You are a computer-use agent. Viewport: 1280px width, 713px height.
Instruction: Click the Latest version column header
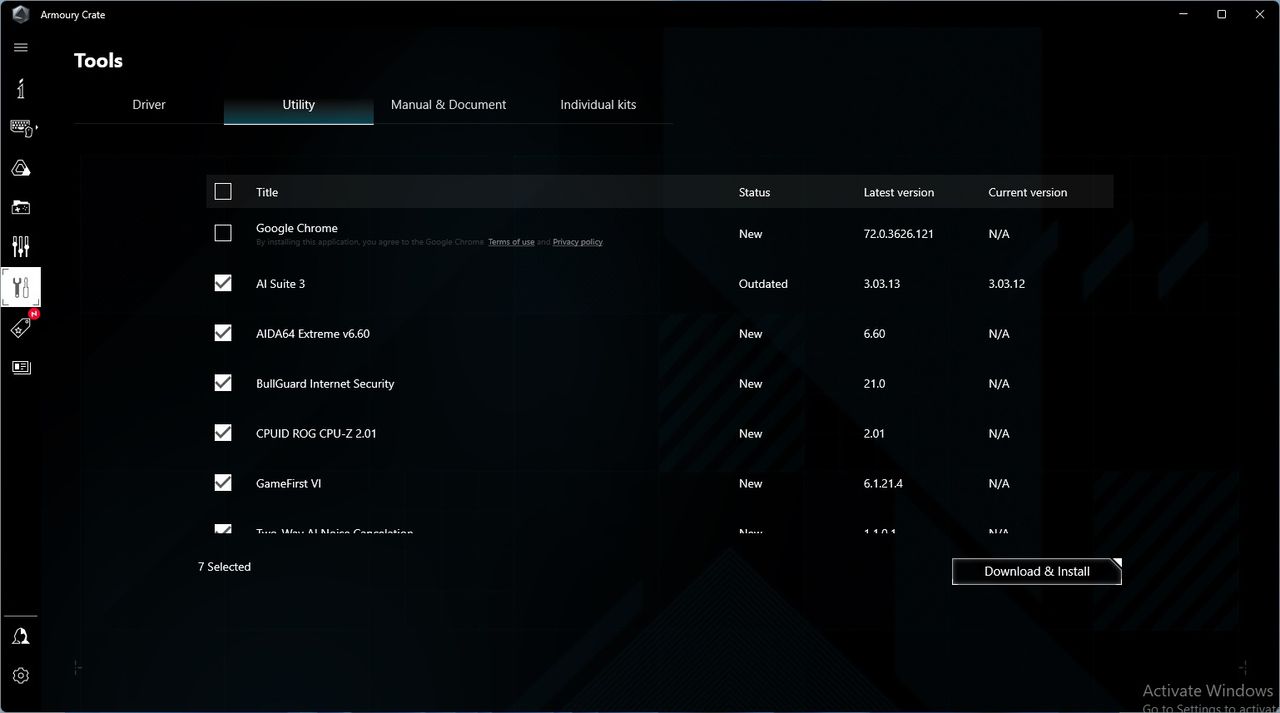899,192
